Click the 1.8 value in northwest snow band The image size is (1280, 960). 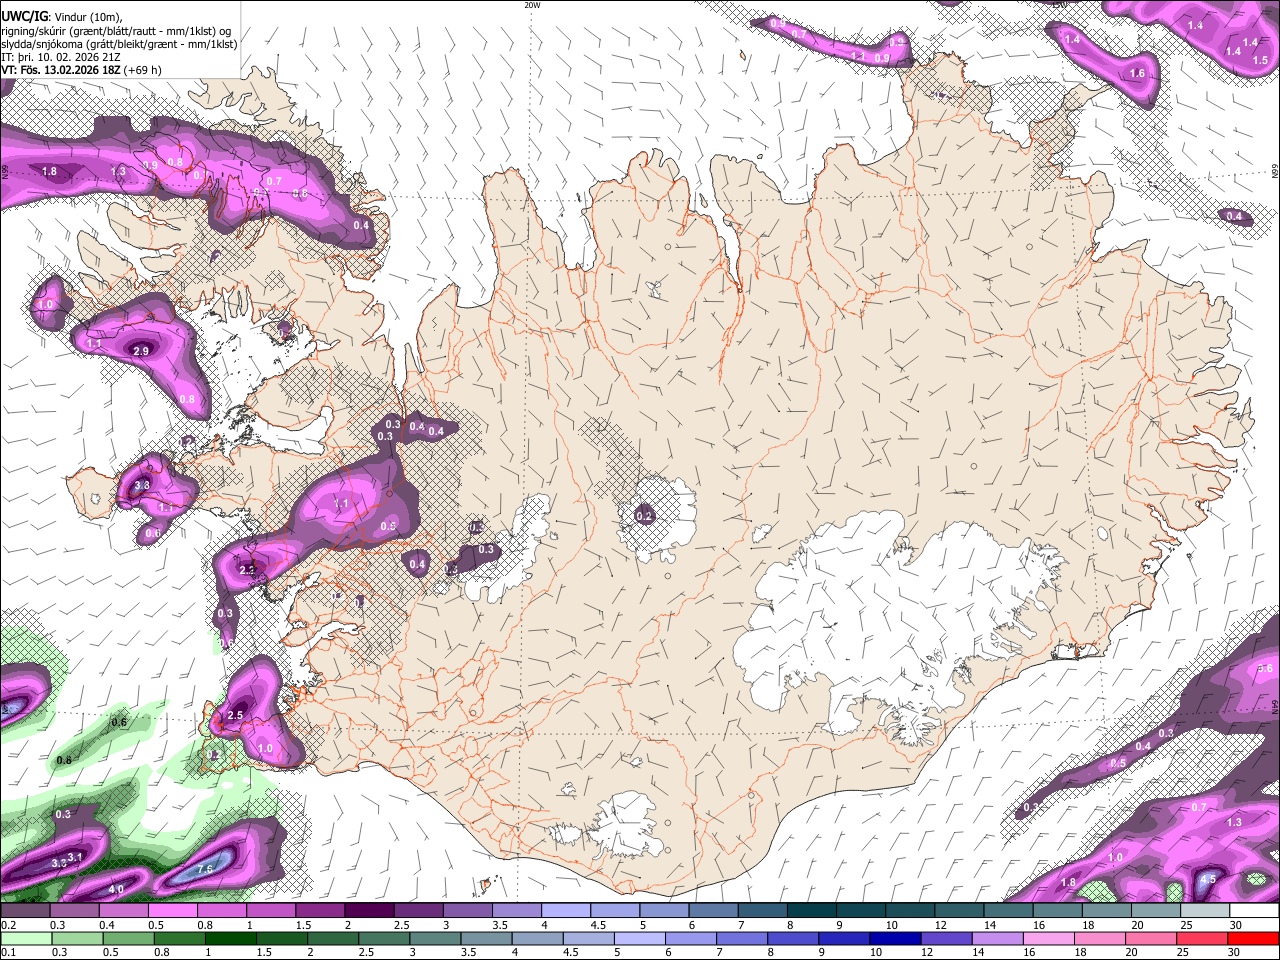click(x=49, y=172)
